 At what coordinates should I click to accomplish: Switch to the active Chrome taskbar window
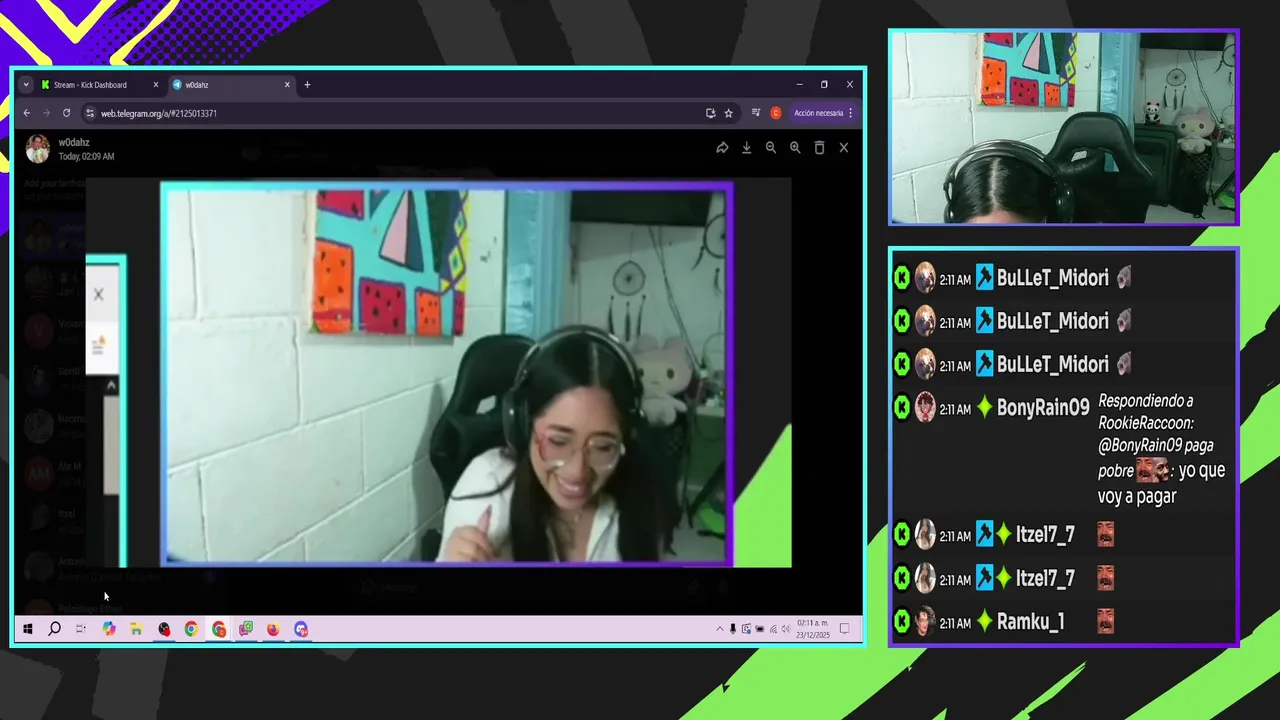tap(219, 629)
